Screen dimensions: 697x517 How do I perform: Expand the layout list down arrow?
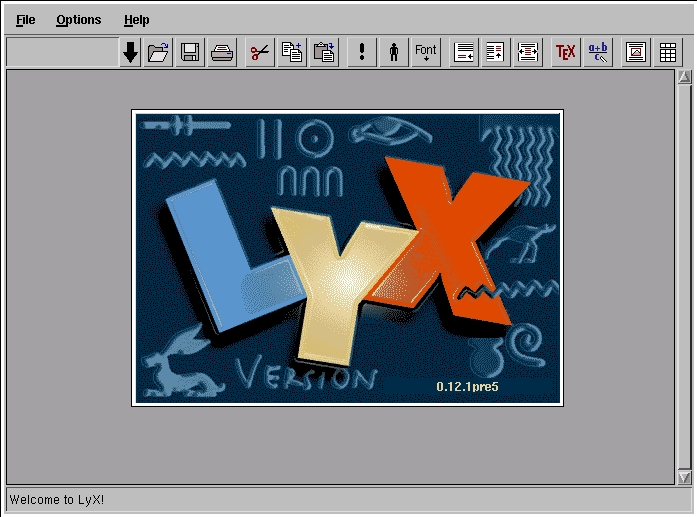[130, 52]
